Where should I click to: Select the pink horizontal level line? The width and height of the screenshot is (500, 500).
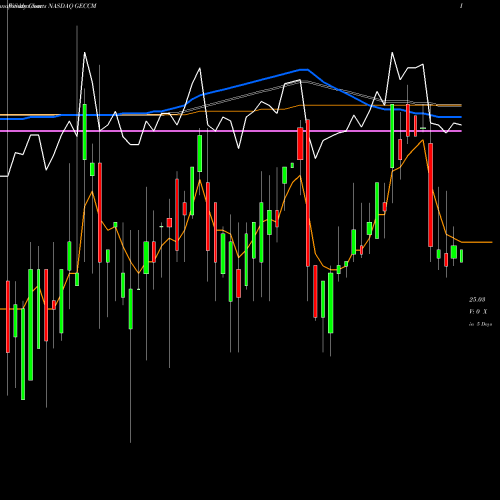[x=231, y=131]
